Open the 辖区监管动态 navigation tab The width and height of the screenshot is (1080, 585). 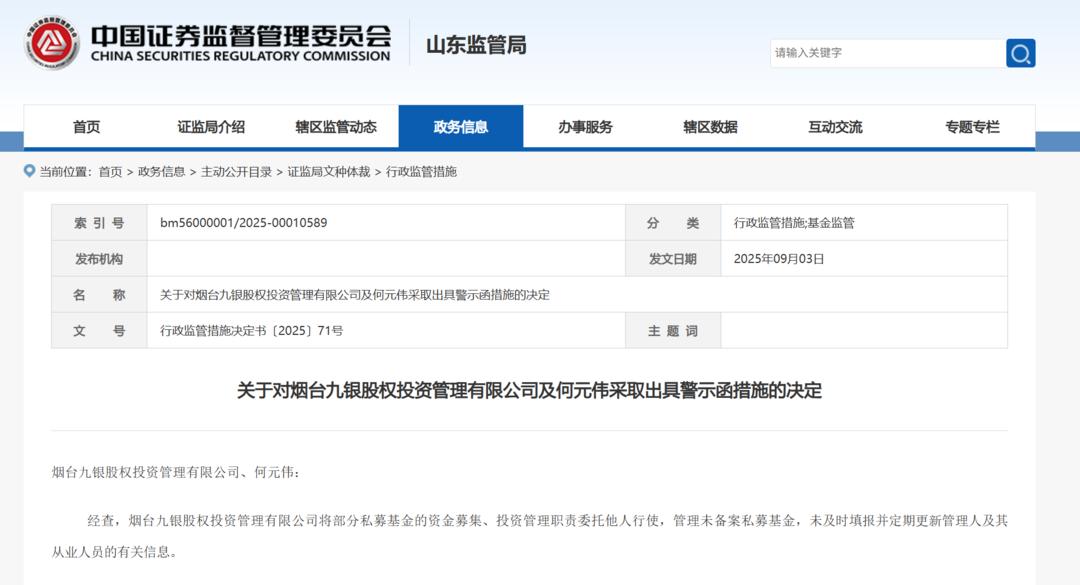336,127
